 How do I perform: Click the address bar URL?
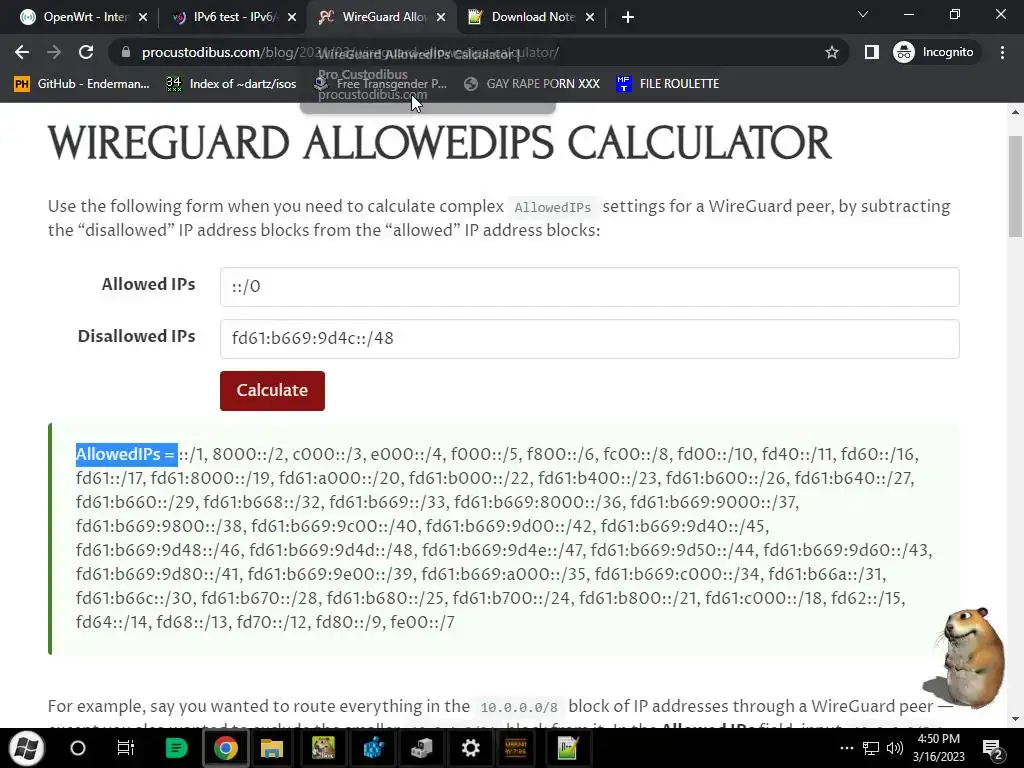tap(350, 52)
